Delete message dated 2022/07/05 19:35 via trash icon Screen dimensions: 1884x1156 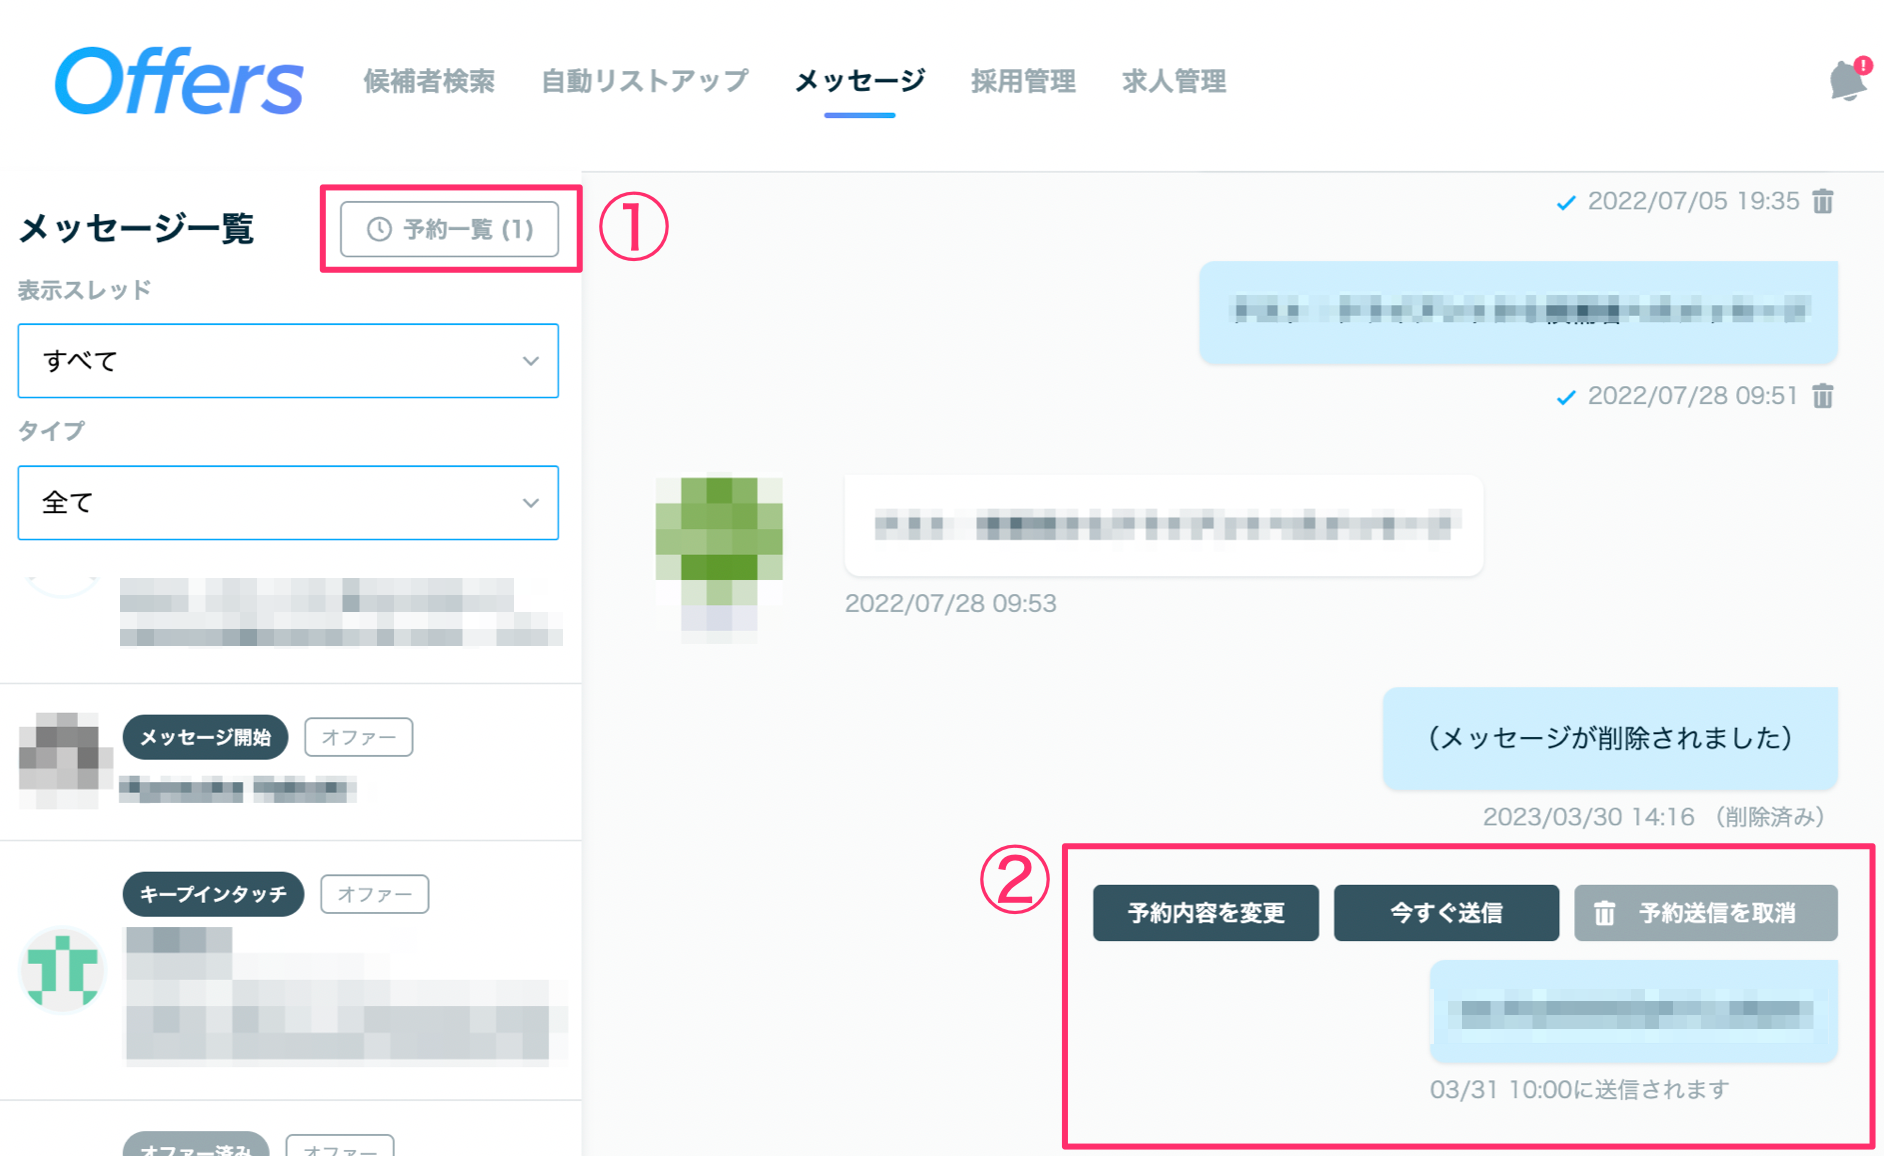tap(1823, 201)
